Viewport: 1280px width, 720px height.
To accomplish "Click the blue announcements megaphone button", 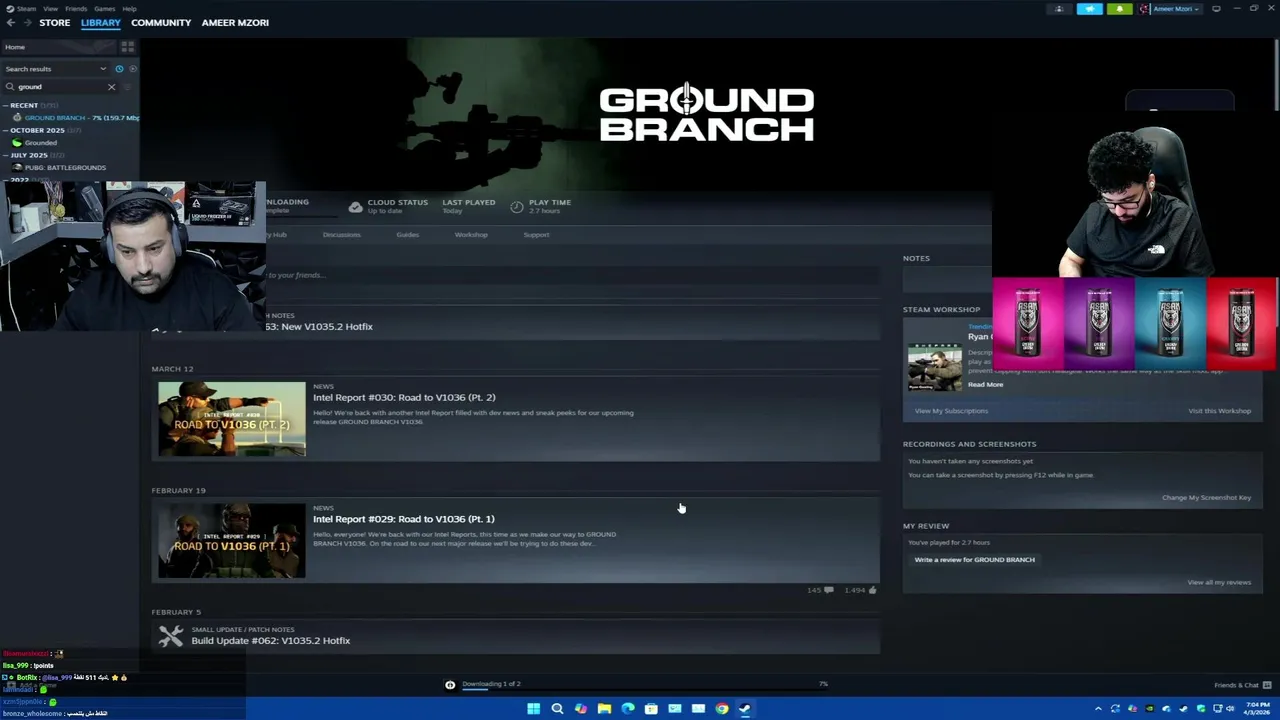I will pyautogui.click(x=1090, y=9).
